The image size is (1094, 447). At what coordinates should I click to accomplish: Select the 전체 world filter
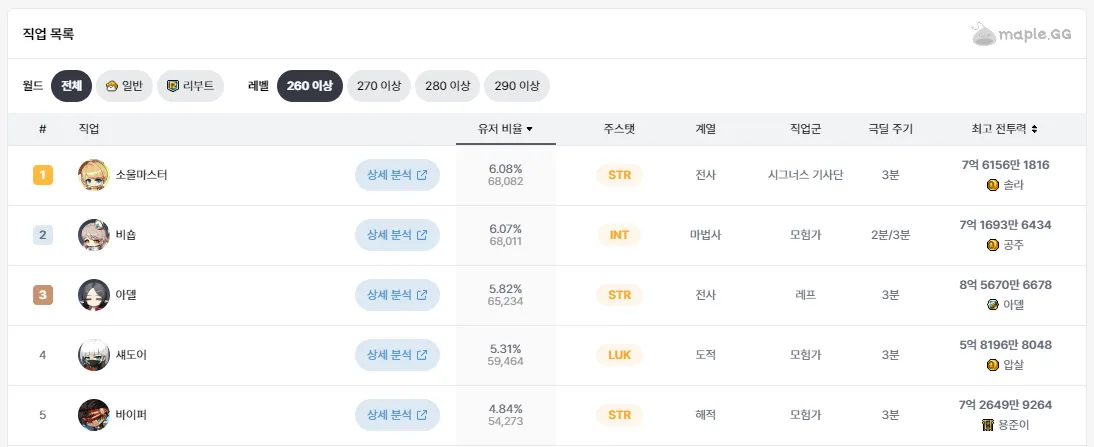pos(71,86)
